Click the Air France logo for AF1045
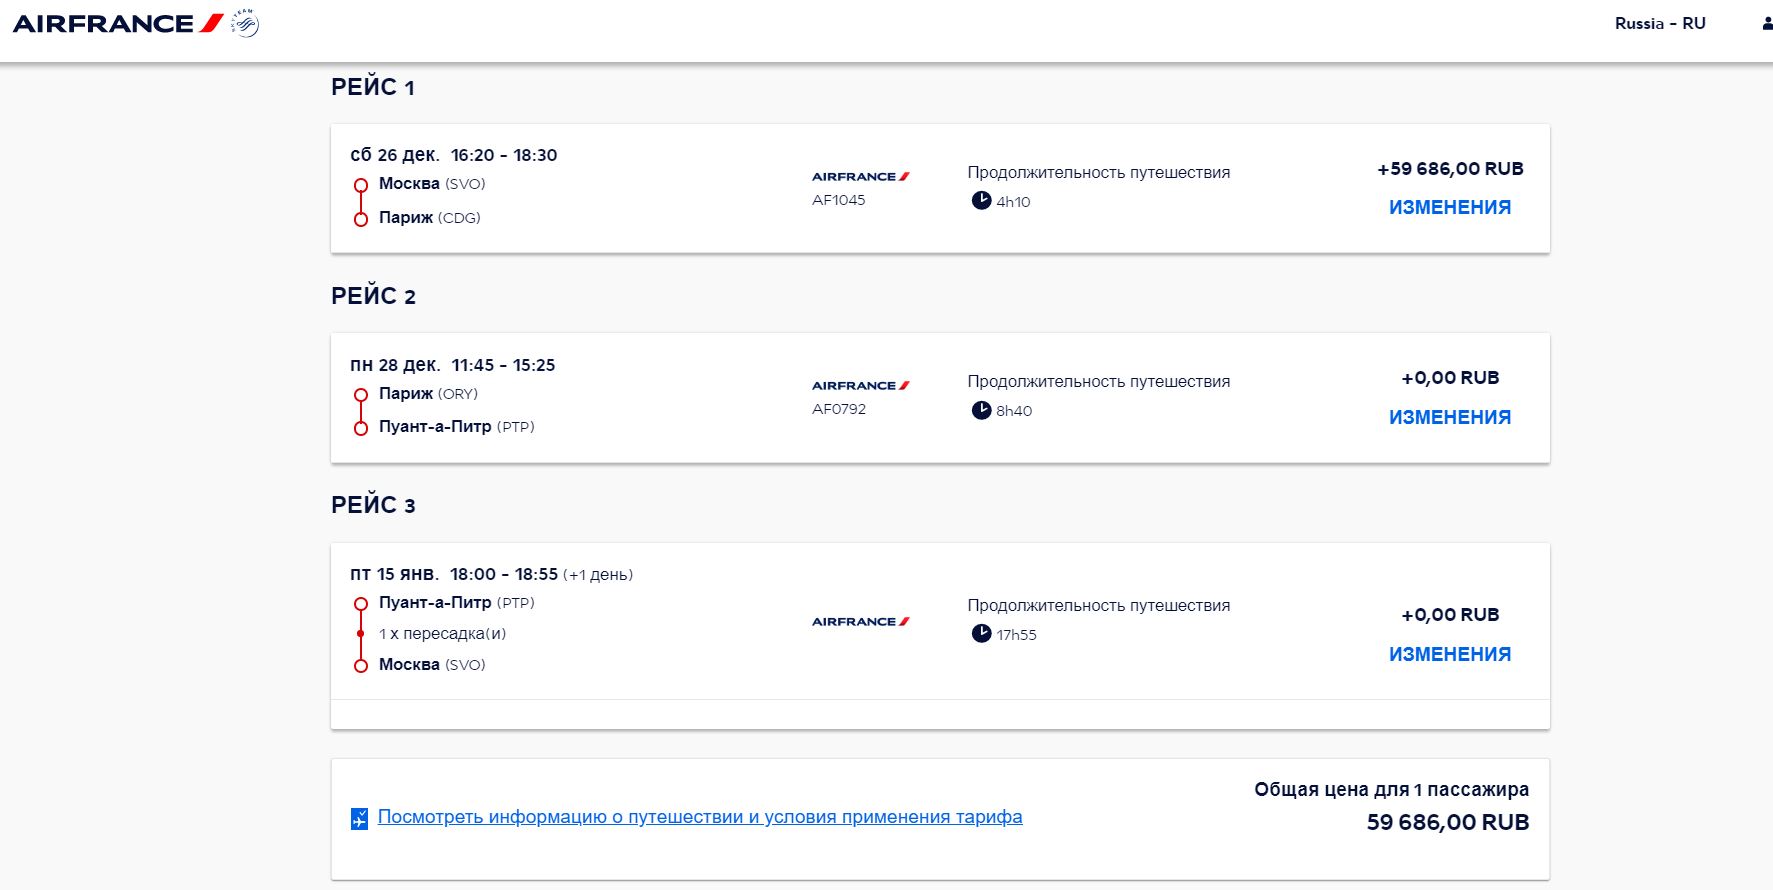1773x890 pixels. tap(861, 176)
